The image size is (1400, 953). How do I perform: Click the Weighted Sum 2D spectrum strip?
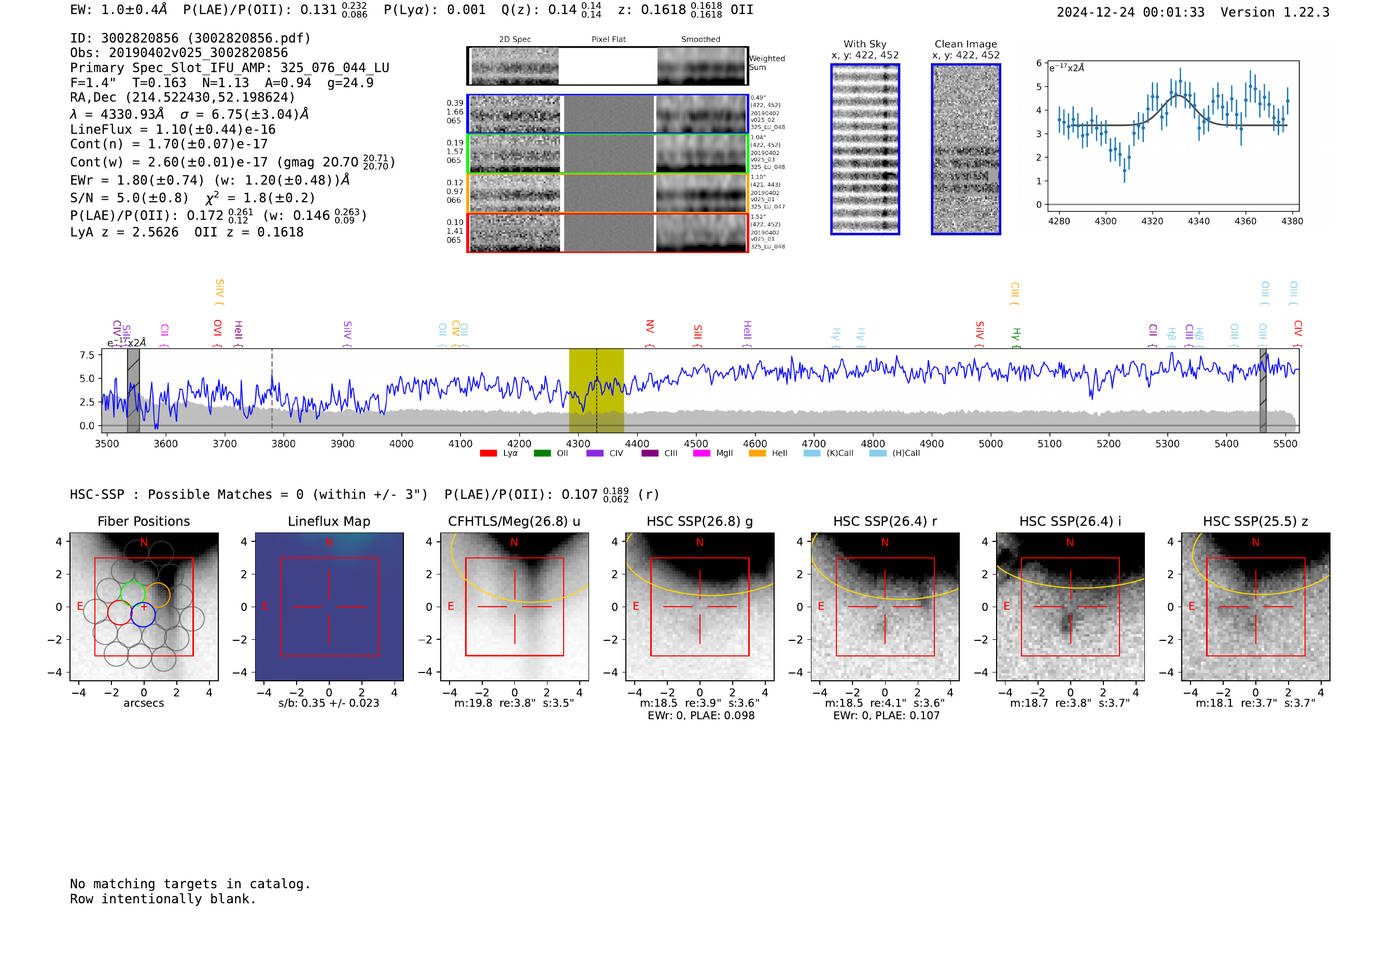608,66
